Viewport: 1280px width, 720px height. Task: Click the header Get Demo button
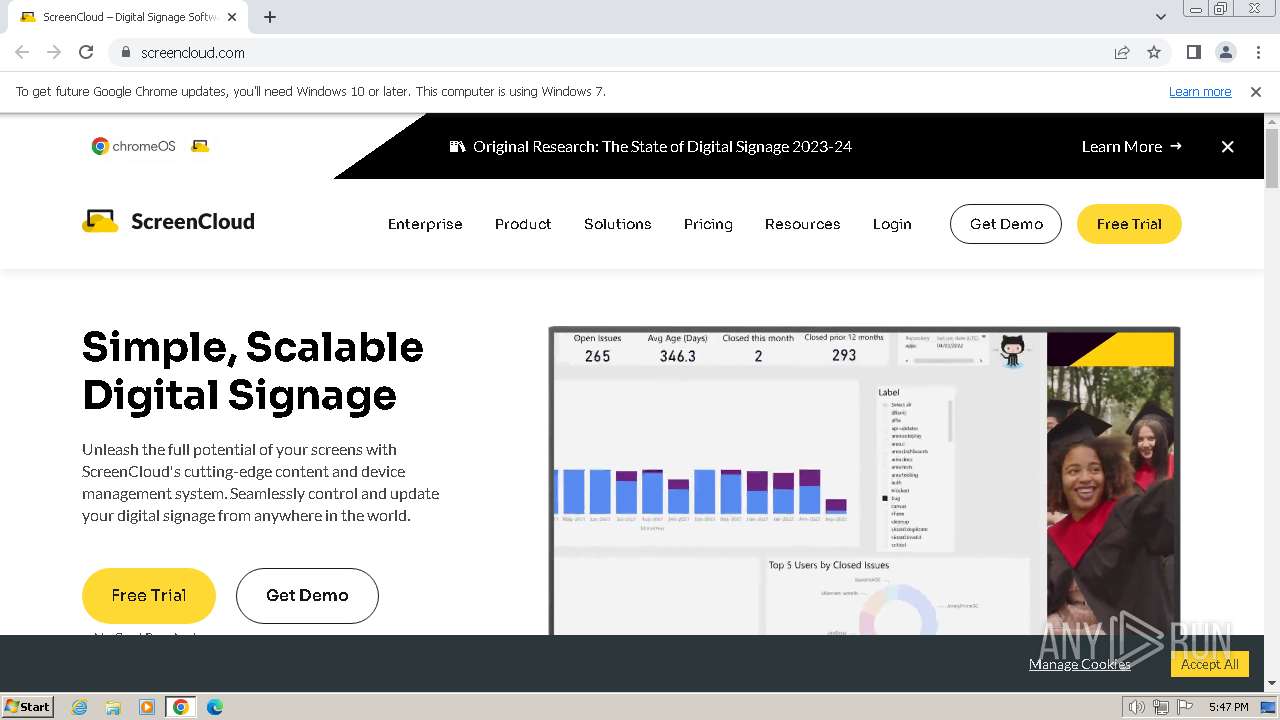(x=1006, y=224)
